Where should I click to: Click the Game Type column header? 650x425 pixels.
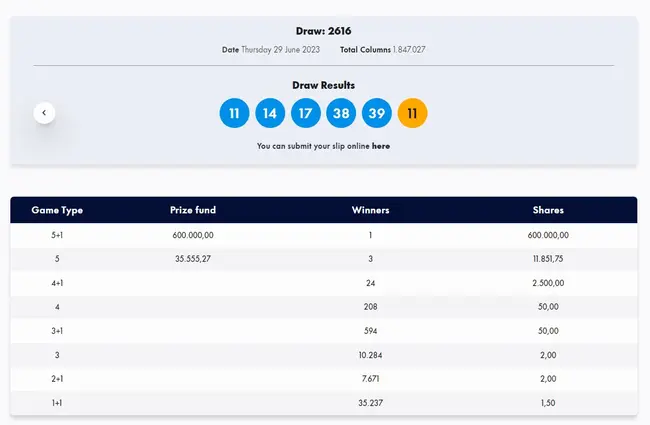click(57, 210)
